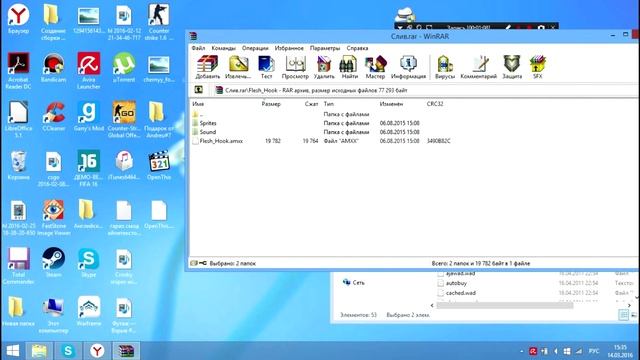Open the FastStone Image Viewer desktop icon
The width and height of the screenshot is (640, 360).
(x=53, y=218)
